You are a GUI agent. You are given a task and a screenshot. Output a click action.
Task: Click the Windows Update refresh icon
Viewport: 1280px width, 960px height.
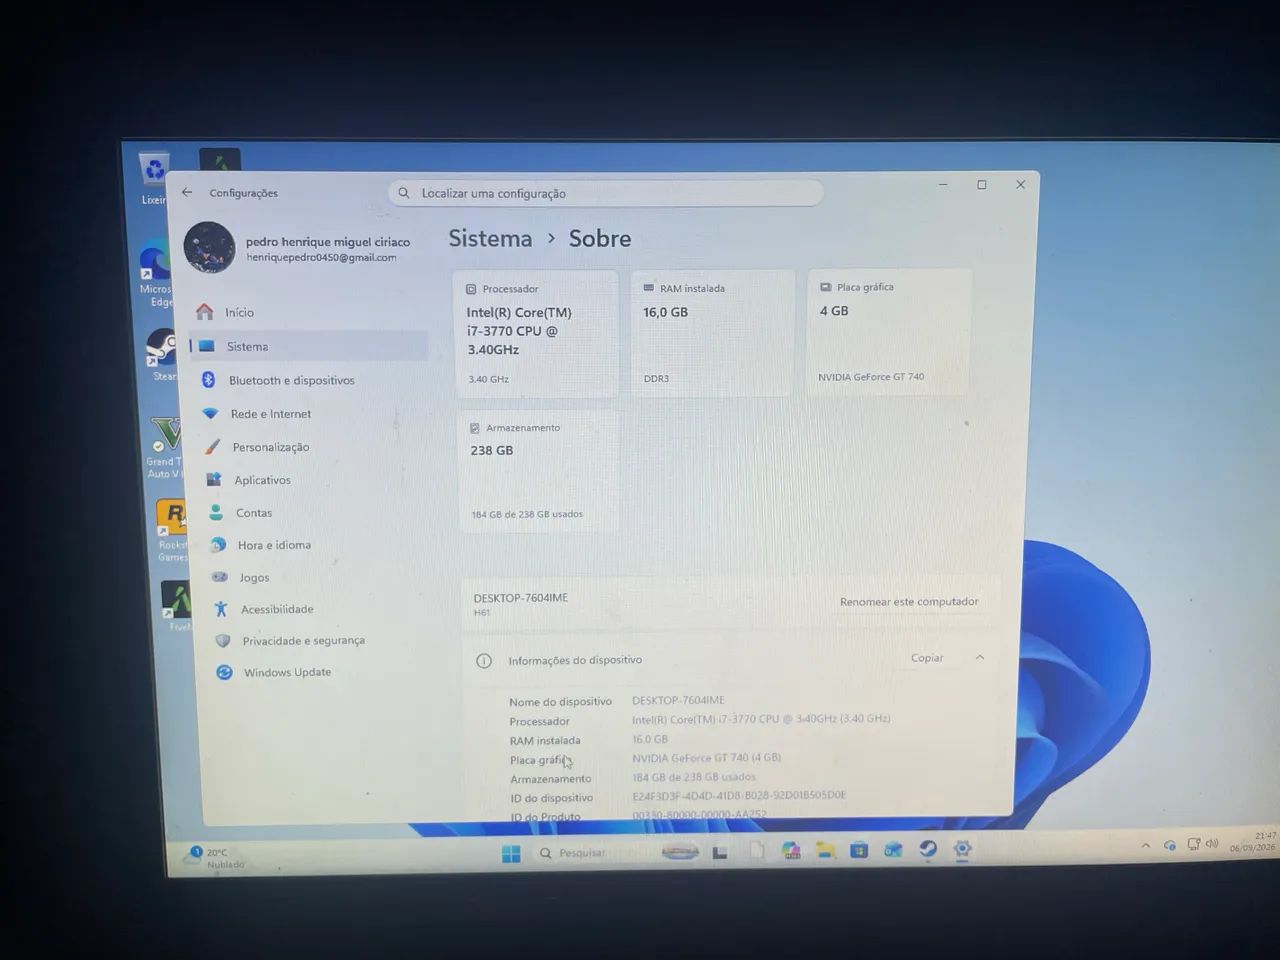(x=224, y=672)
